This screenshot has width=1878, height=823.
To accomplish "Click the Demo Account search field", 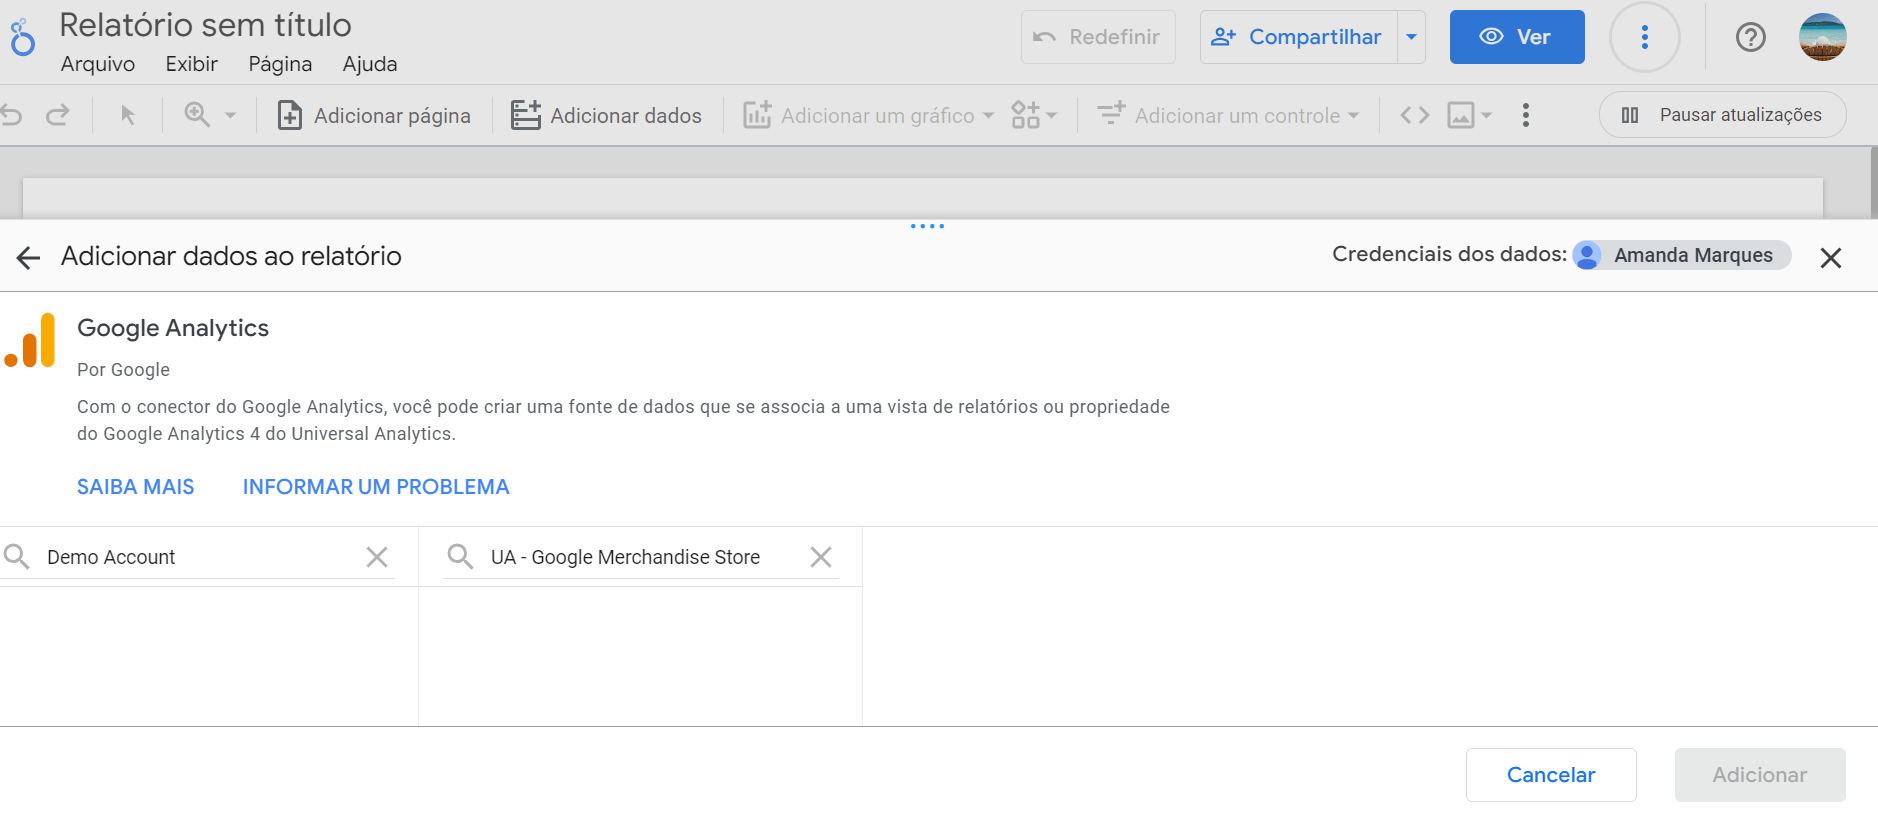I will (197, 557).
